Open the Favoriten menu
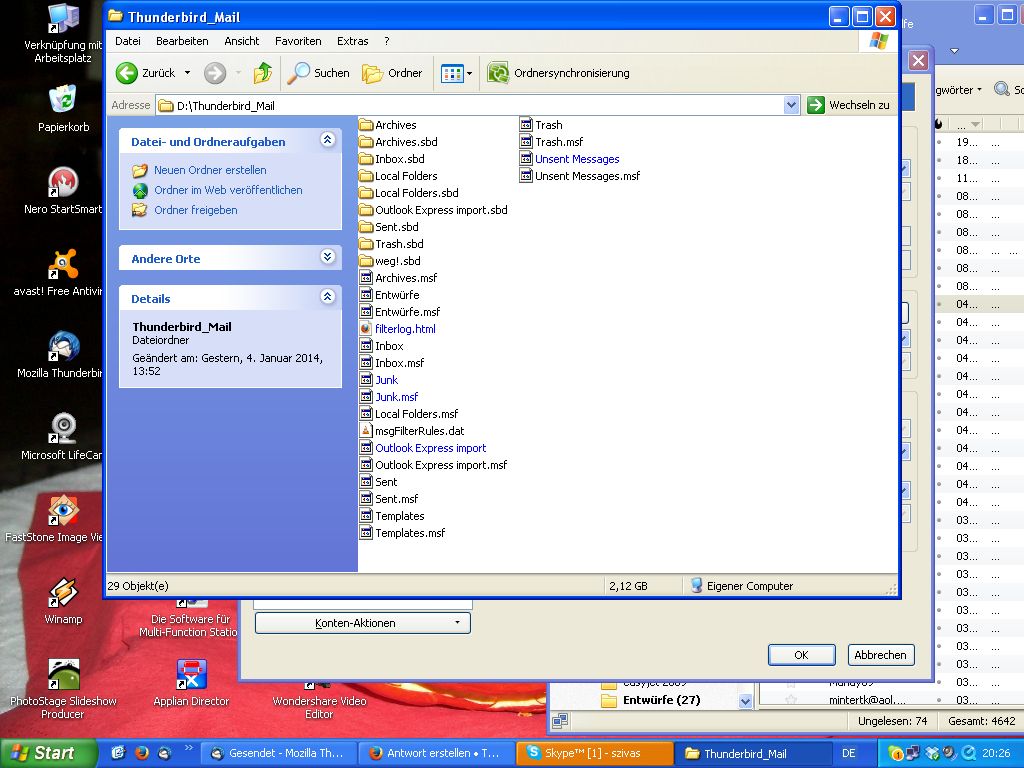 (298, 41)
